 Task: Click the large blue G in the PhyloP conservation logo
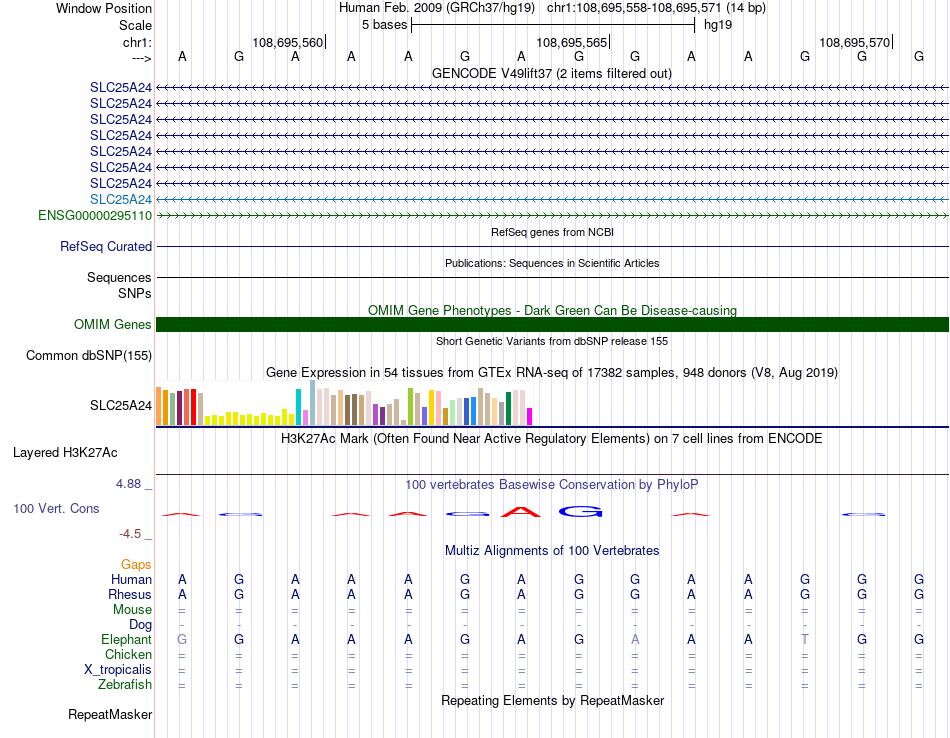580,512
